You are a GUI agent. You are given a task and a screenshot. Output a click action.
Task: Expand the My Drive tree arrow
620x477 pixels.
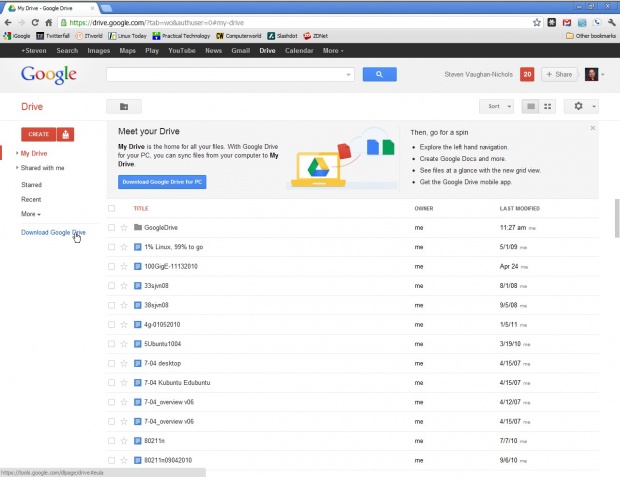17,153
